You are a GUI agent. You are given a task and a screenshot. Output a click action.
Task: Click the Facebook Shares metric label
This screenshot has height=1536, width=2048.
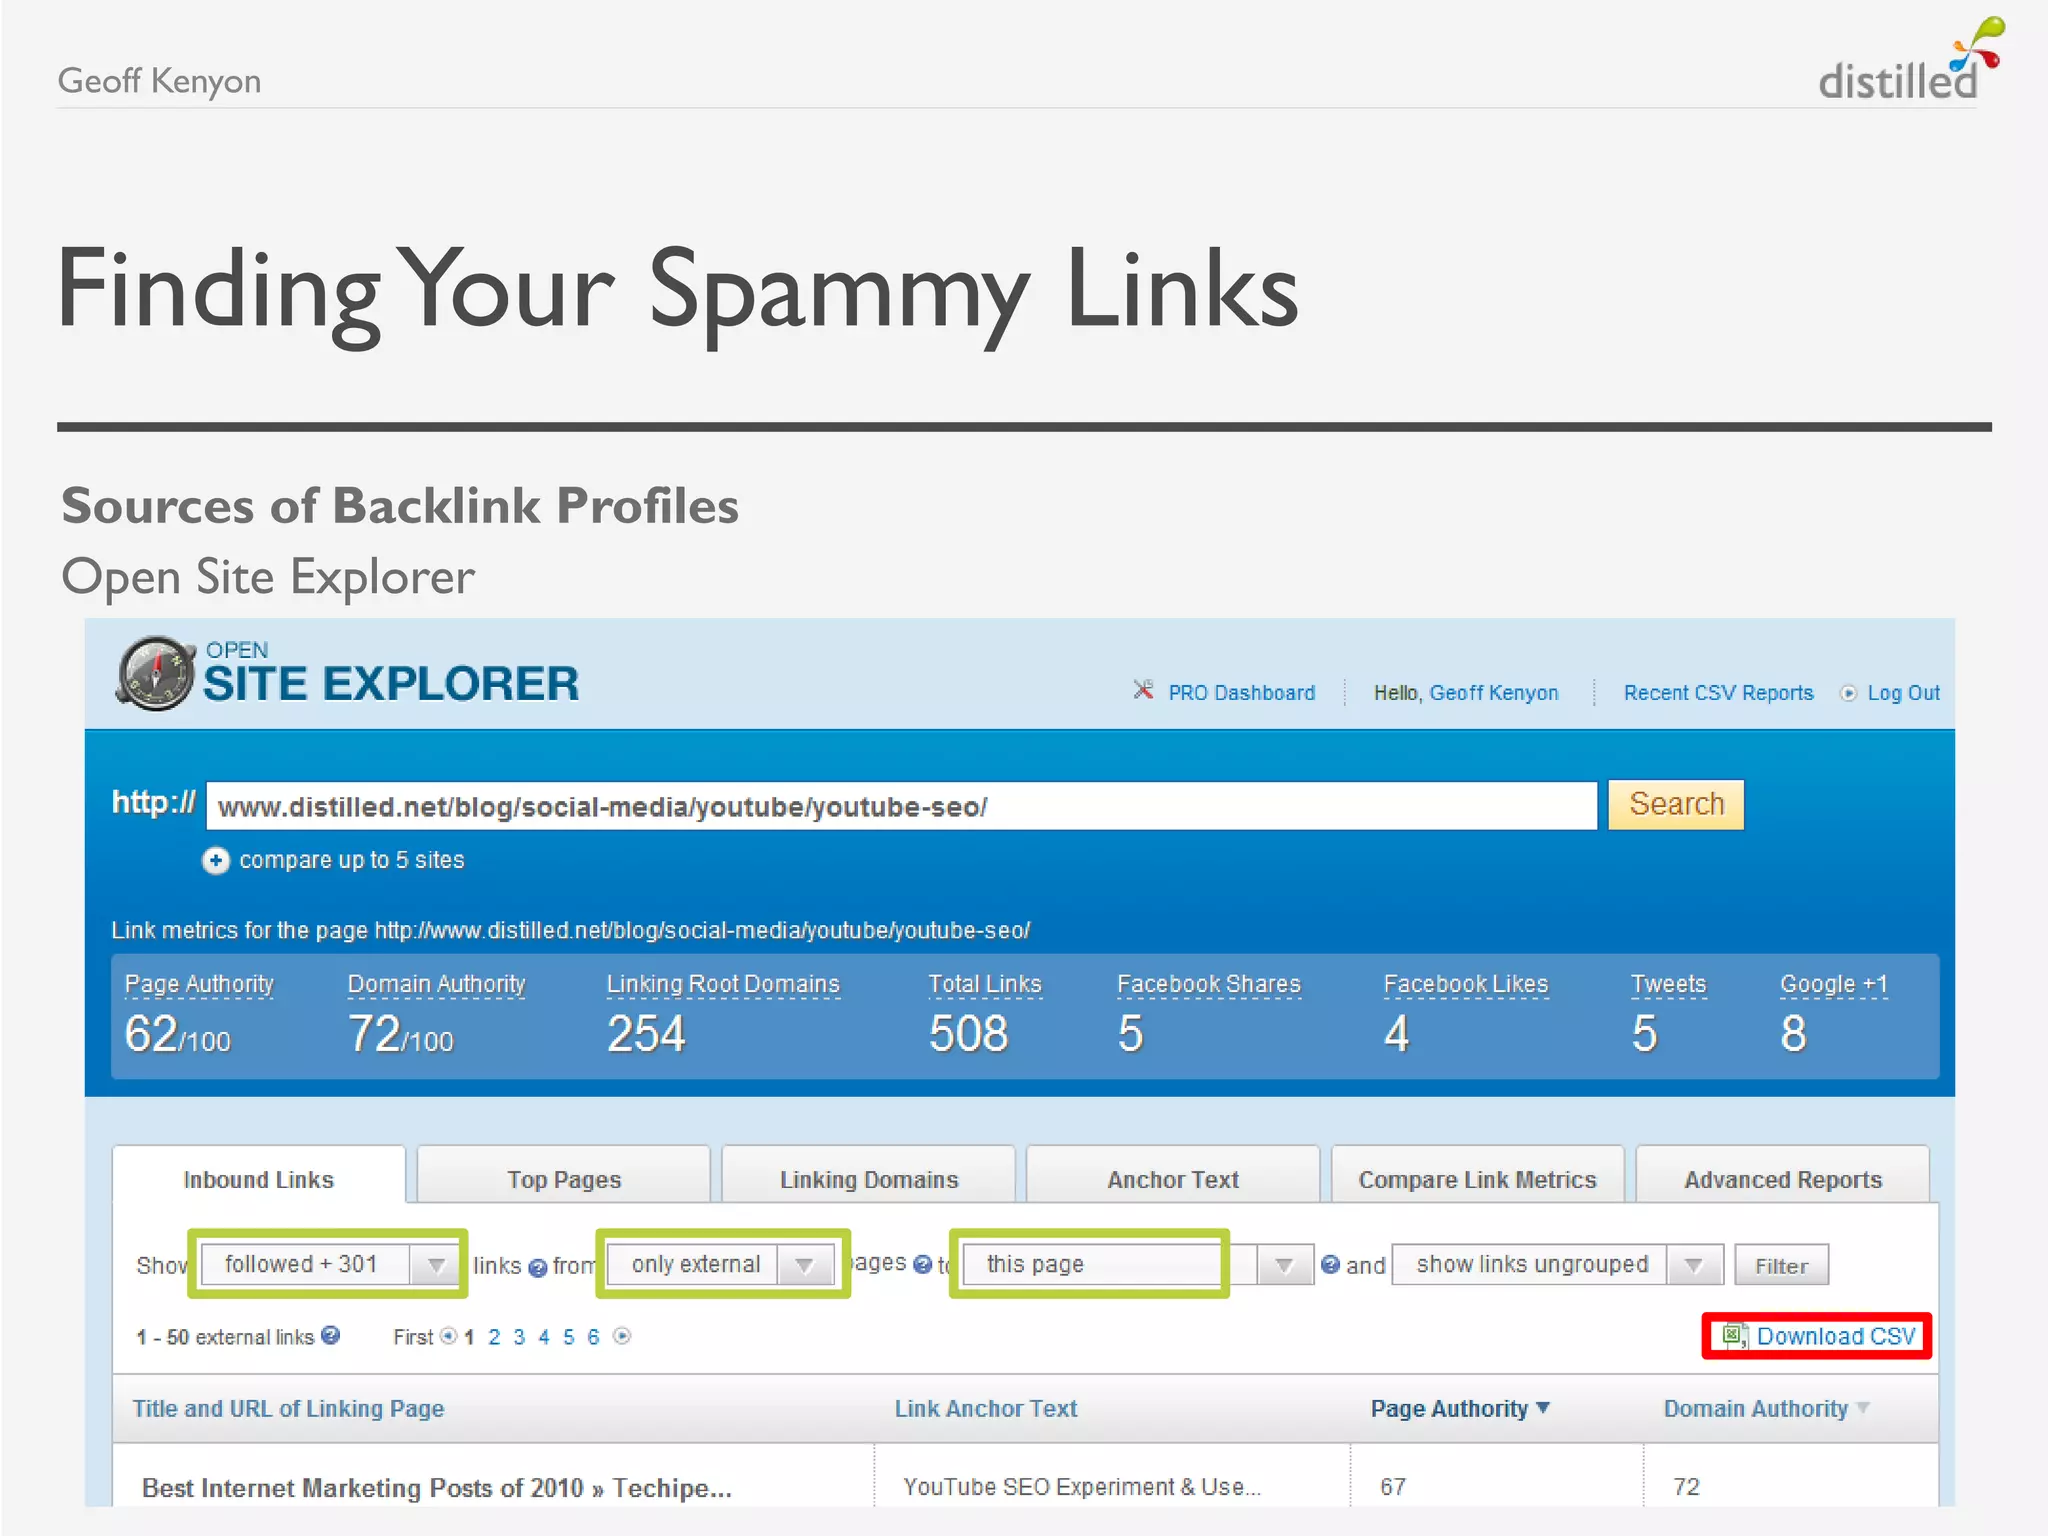[x=1209, y=984]
